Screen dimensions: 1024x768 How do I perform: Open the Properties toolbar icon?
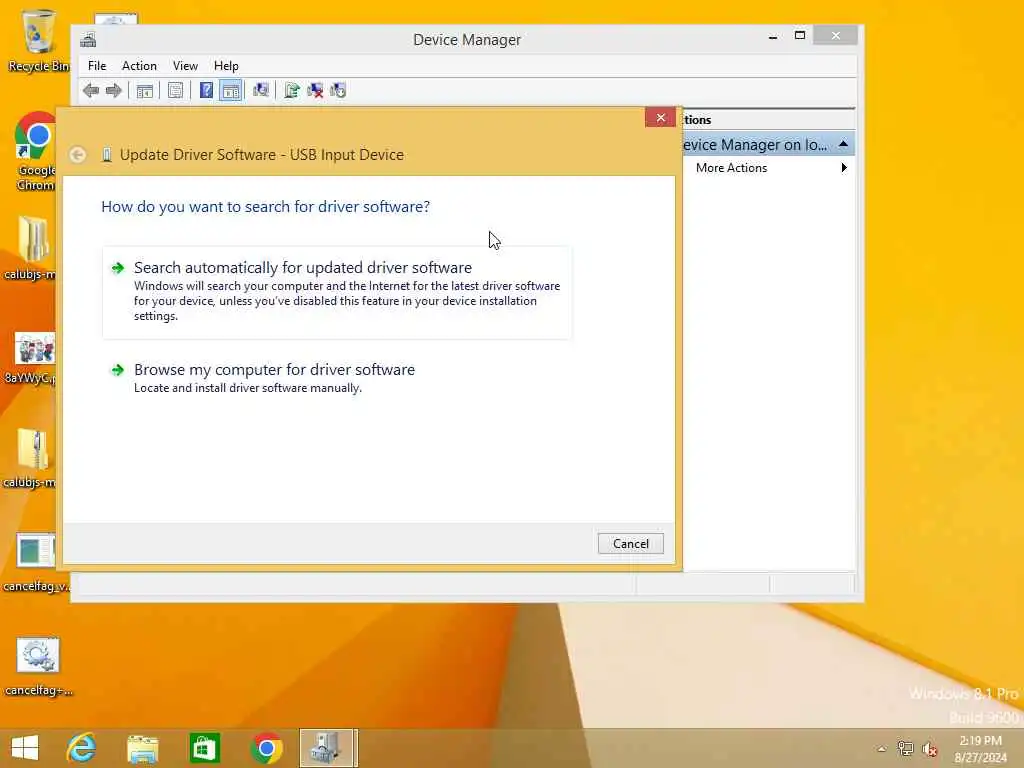(175, 90)
